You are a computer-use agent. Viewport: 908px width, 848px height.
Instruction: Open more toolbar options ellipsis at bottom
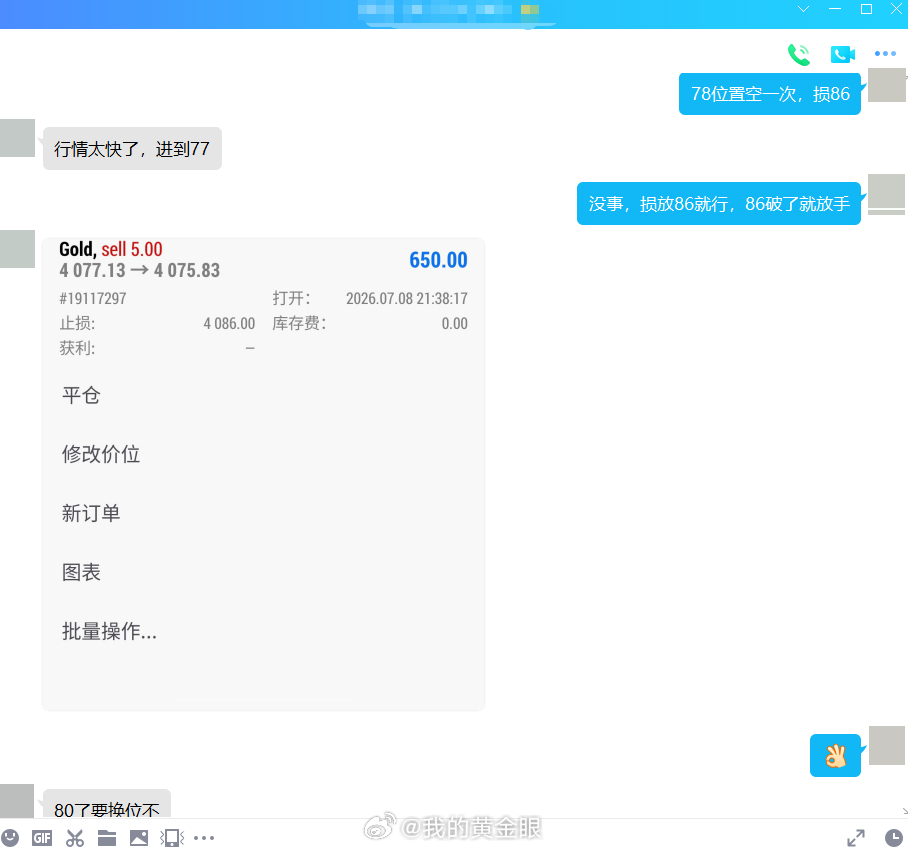click(204, 838)
